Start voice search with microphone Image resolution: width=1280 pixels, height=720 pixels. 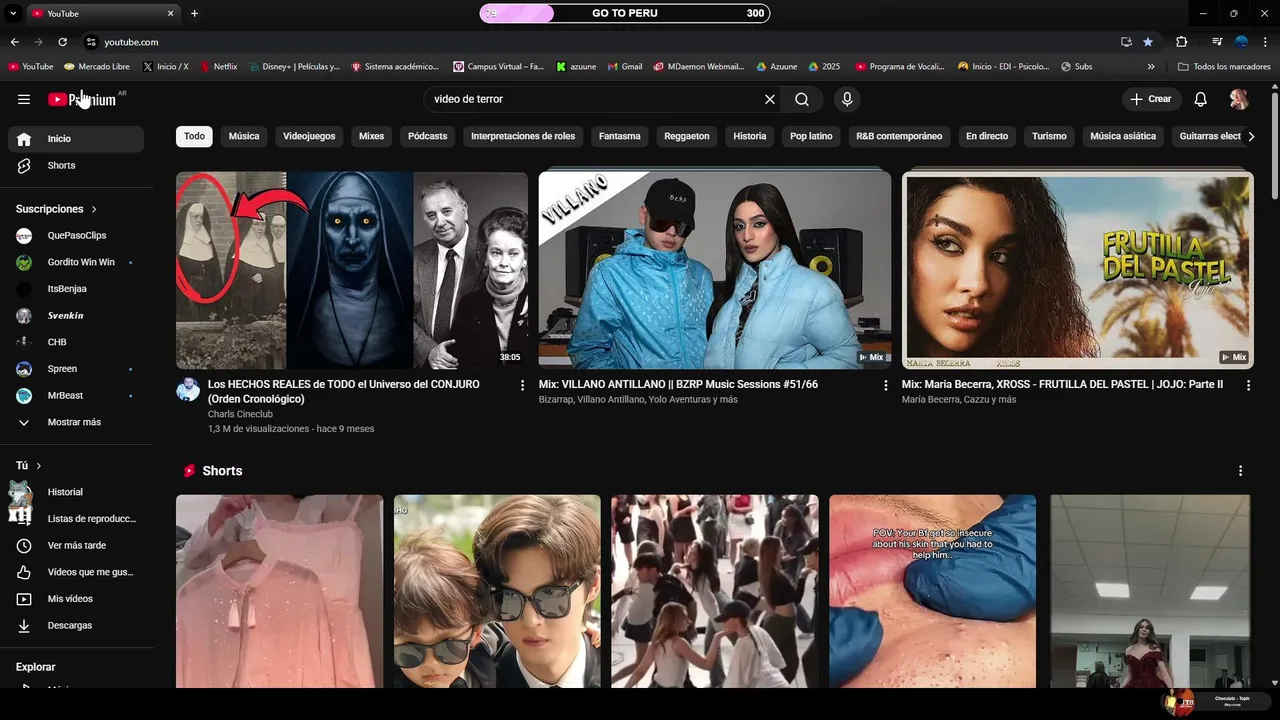[x=847, y=99]
